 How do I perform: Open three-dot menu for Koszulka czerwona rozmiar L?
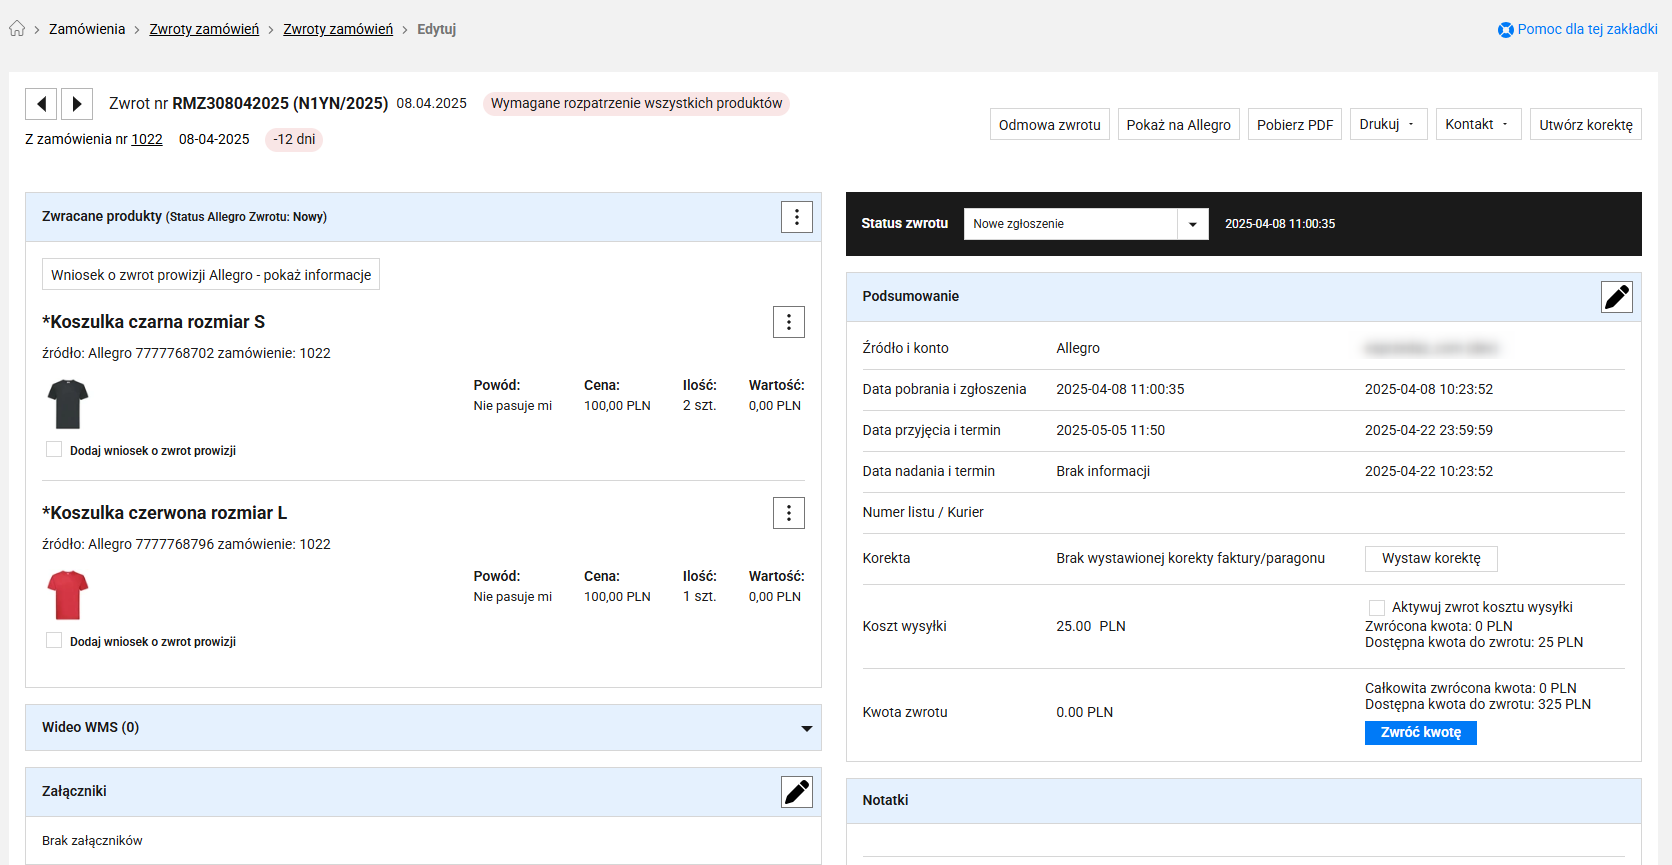point(789,513)
